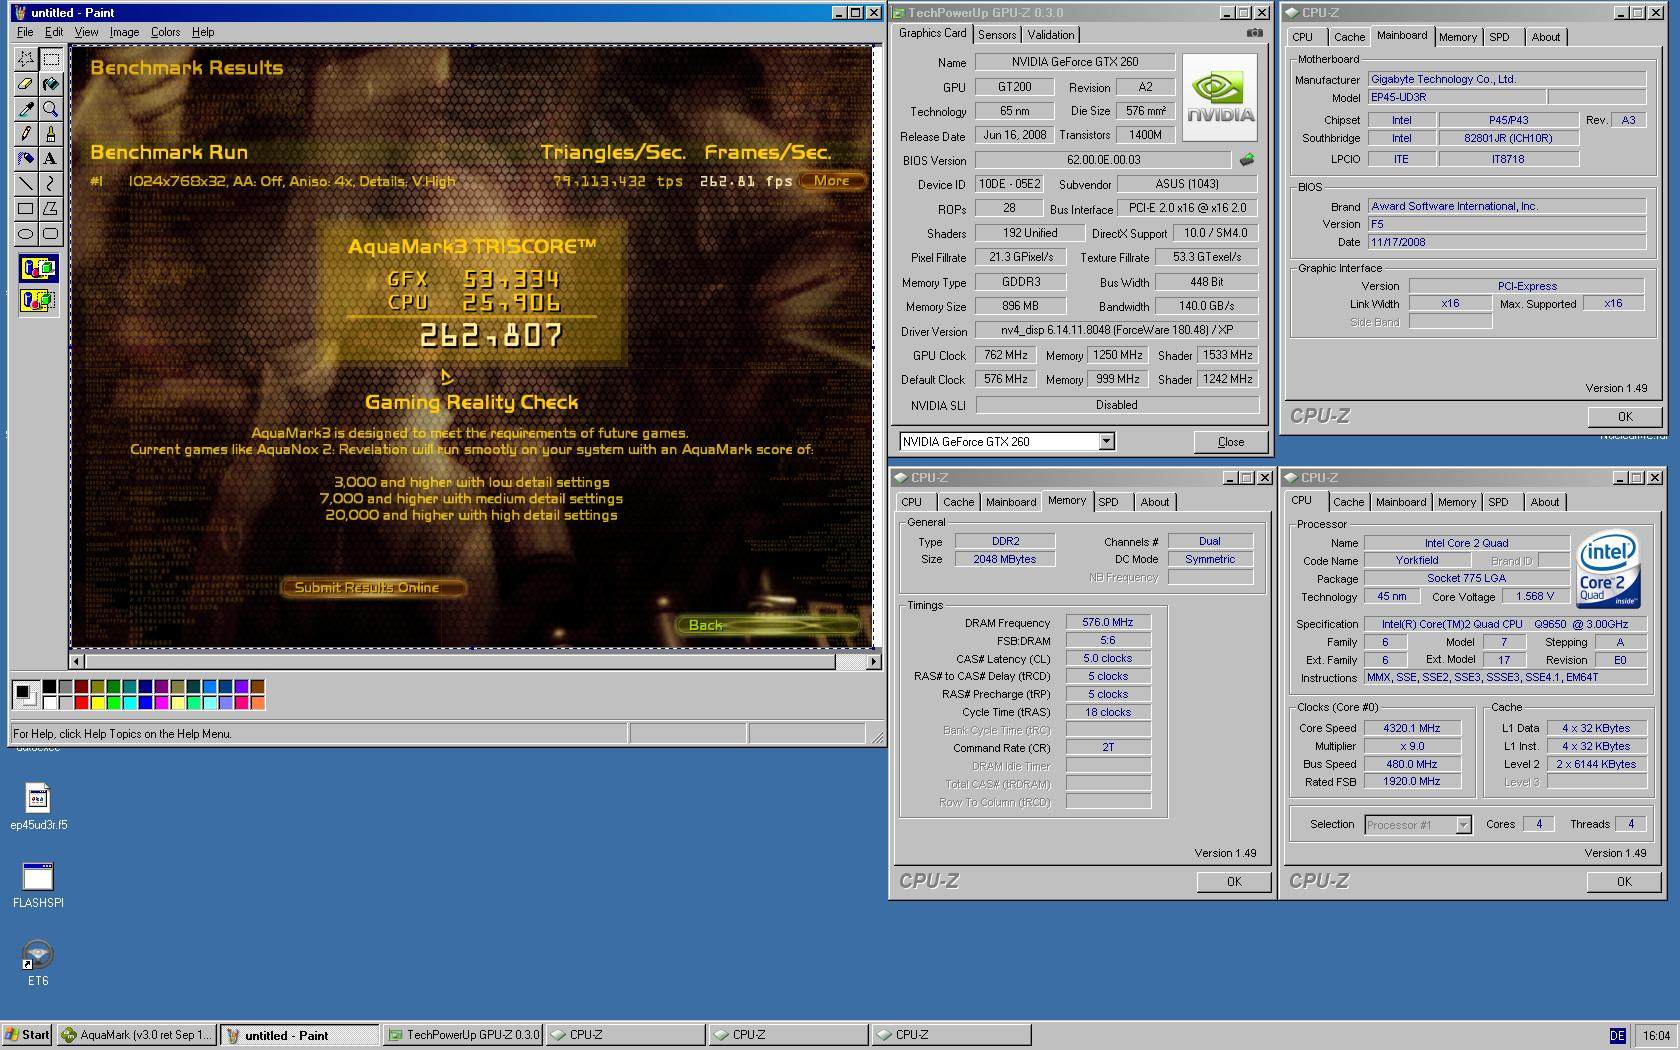Choose the transparent selection option in Paint
This screenshot has height=1050, width=1680.
pyautogui.click(x=38, y=300)
